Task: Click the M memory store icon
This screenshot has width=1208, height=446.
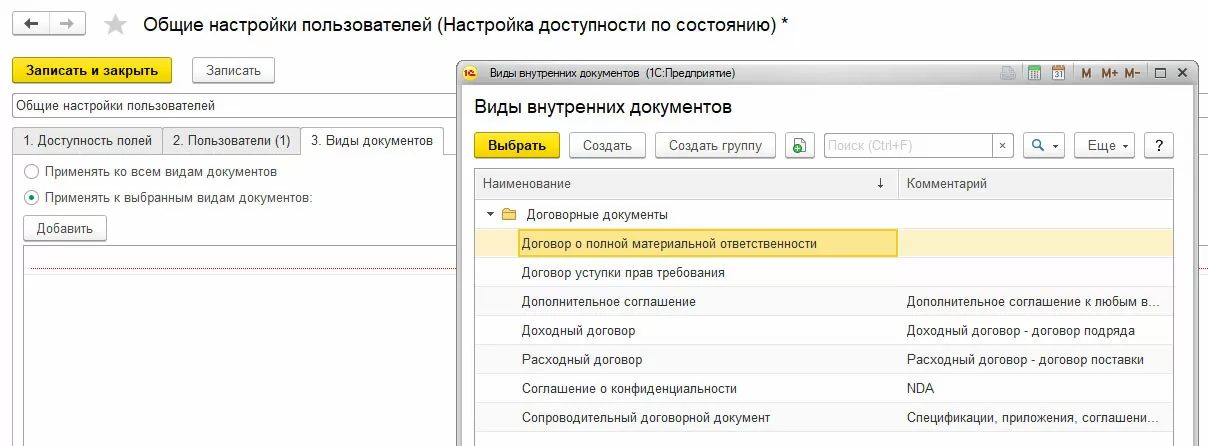Action: (x=1086, y=73)
